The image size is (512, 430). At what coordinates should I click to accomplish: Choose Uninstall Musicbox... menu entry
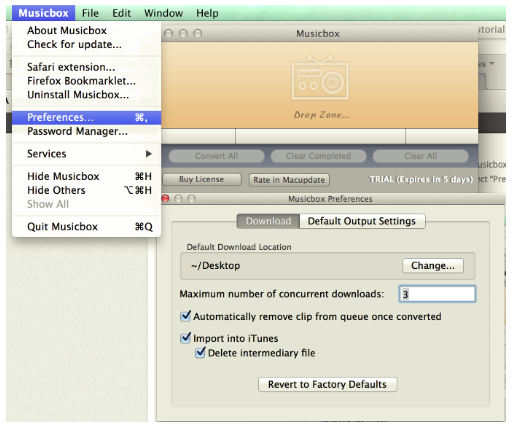pyautogui.click(x=87, y=95)
